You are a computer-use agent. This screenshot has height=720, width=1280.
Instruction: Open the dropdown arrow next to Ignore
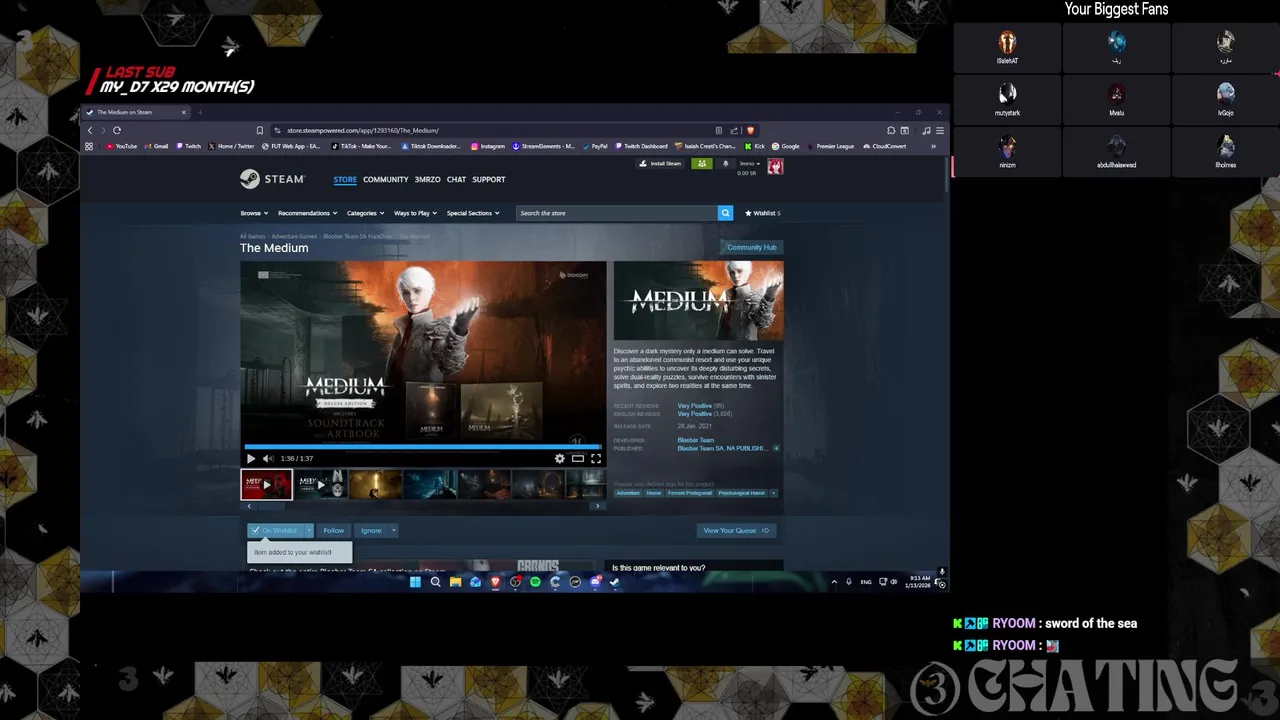point(393,530)
